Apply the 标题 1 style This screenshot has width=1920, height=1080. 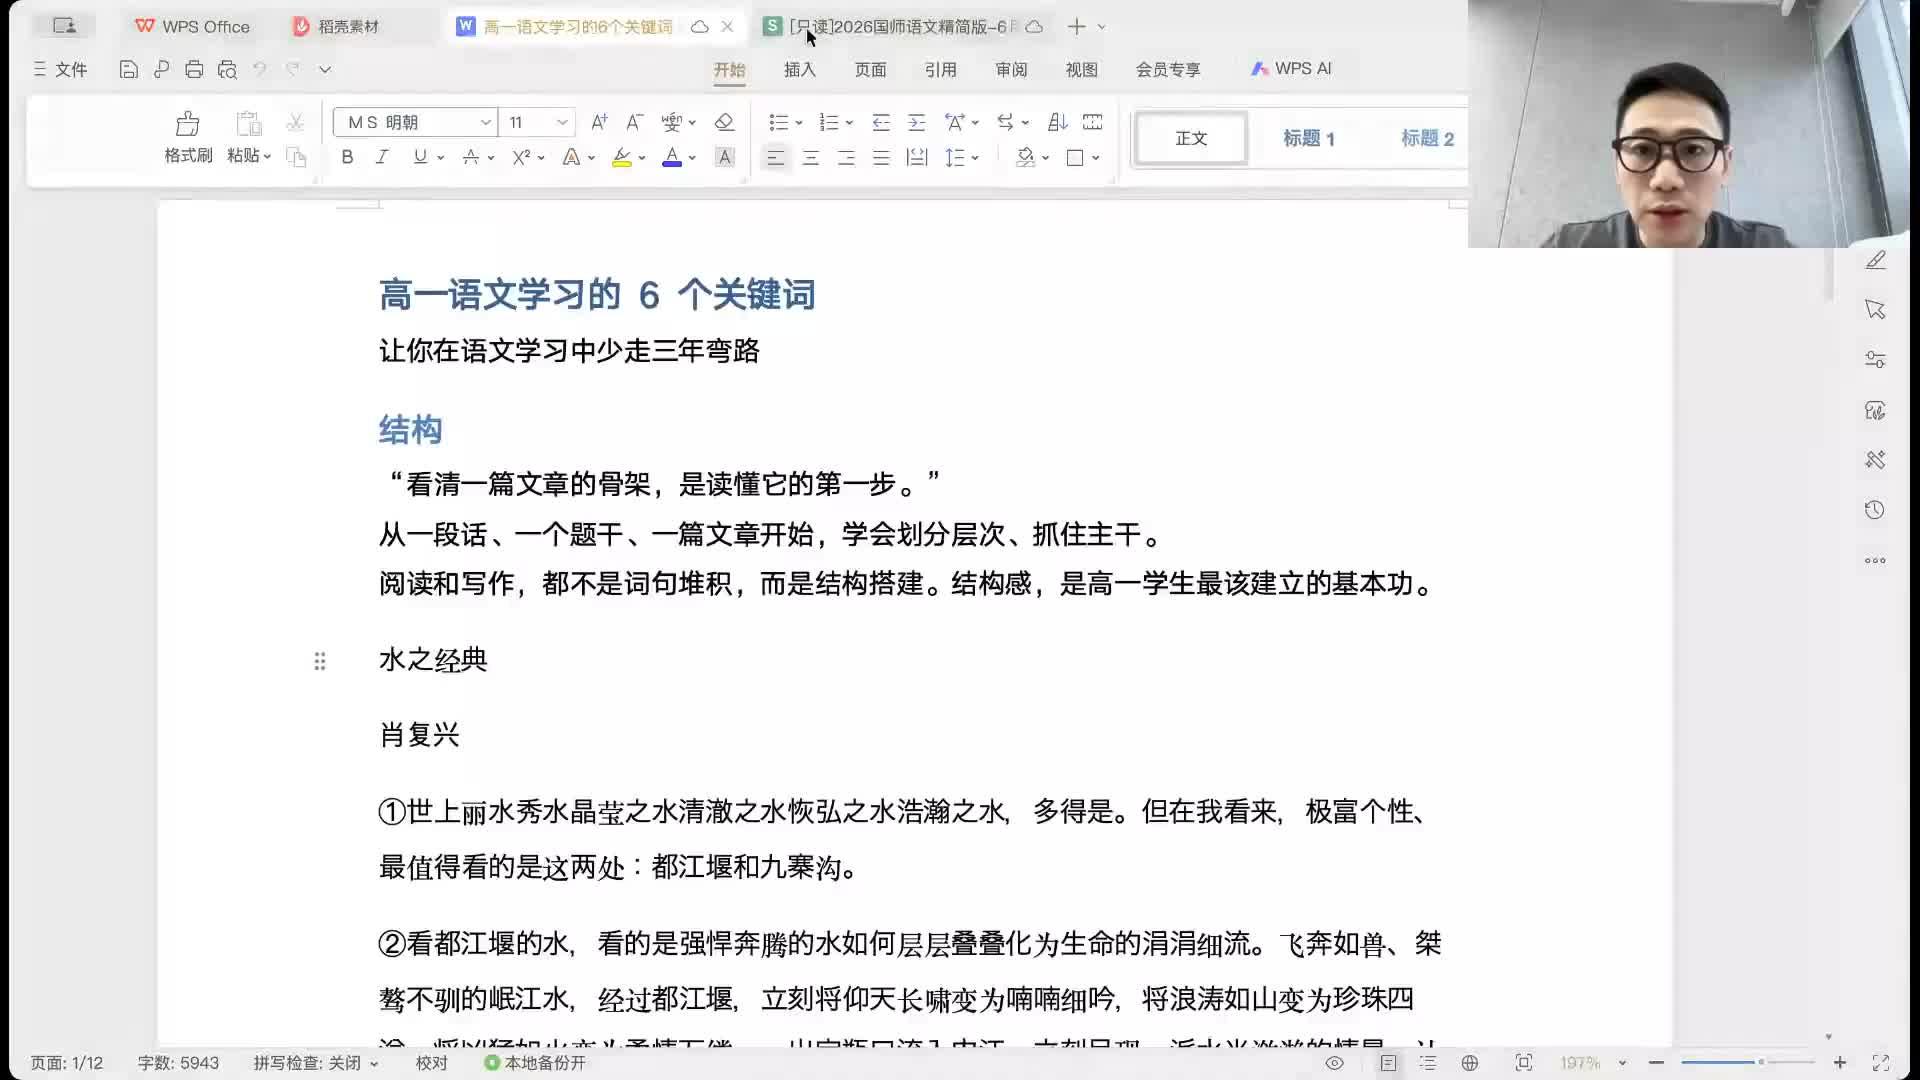point(1308,138)
